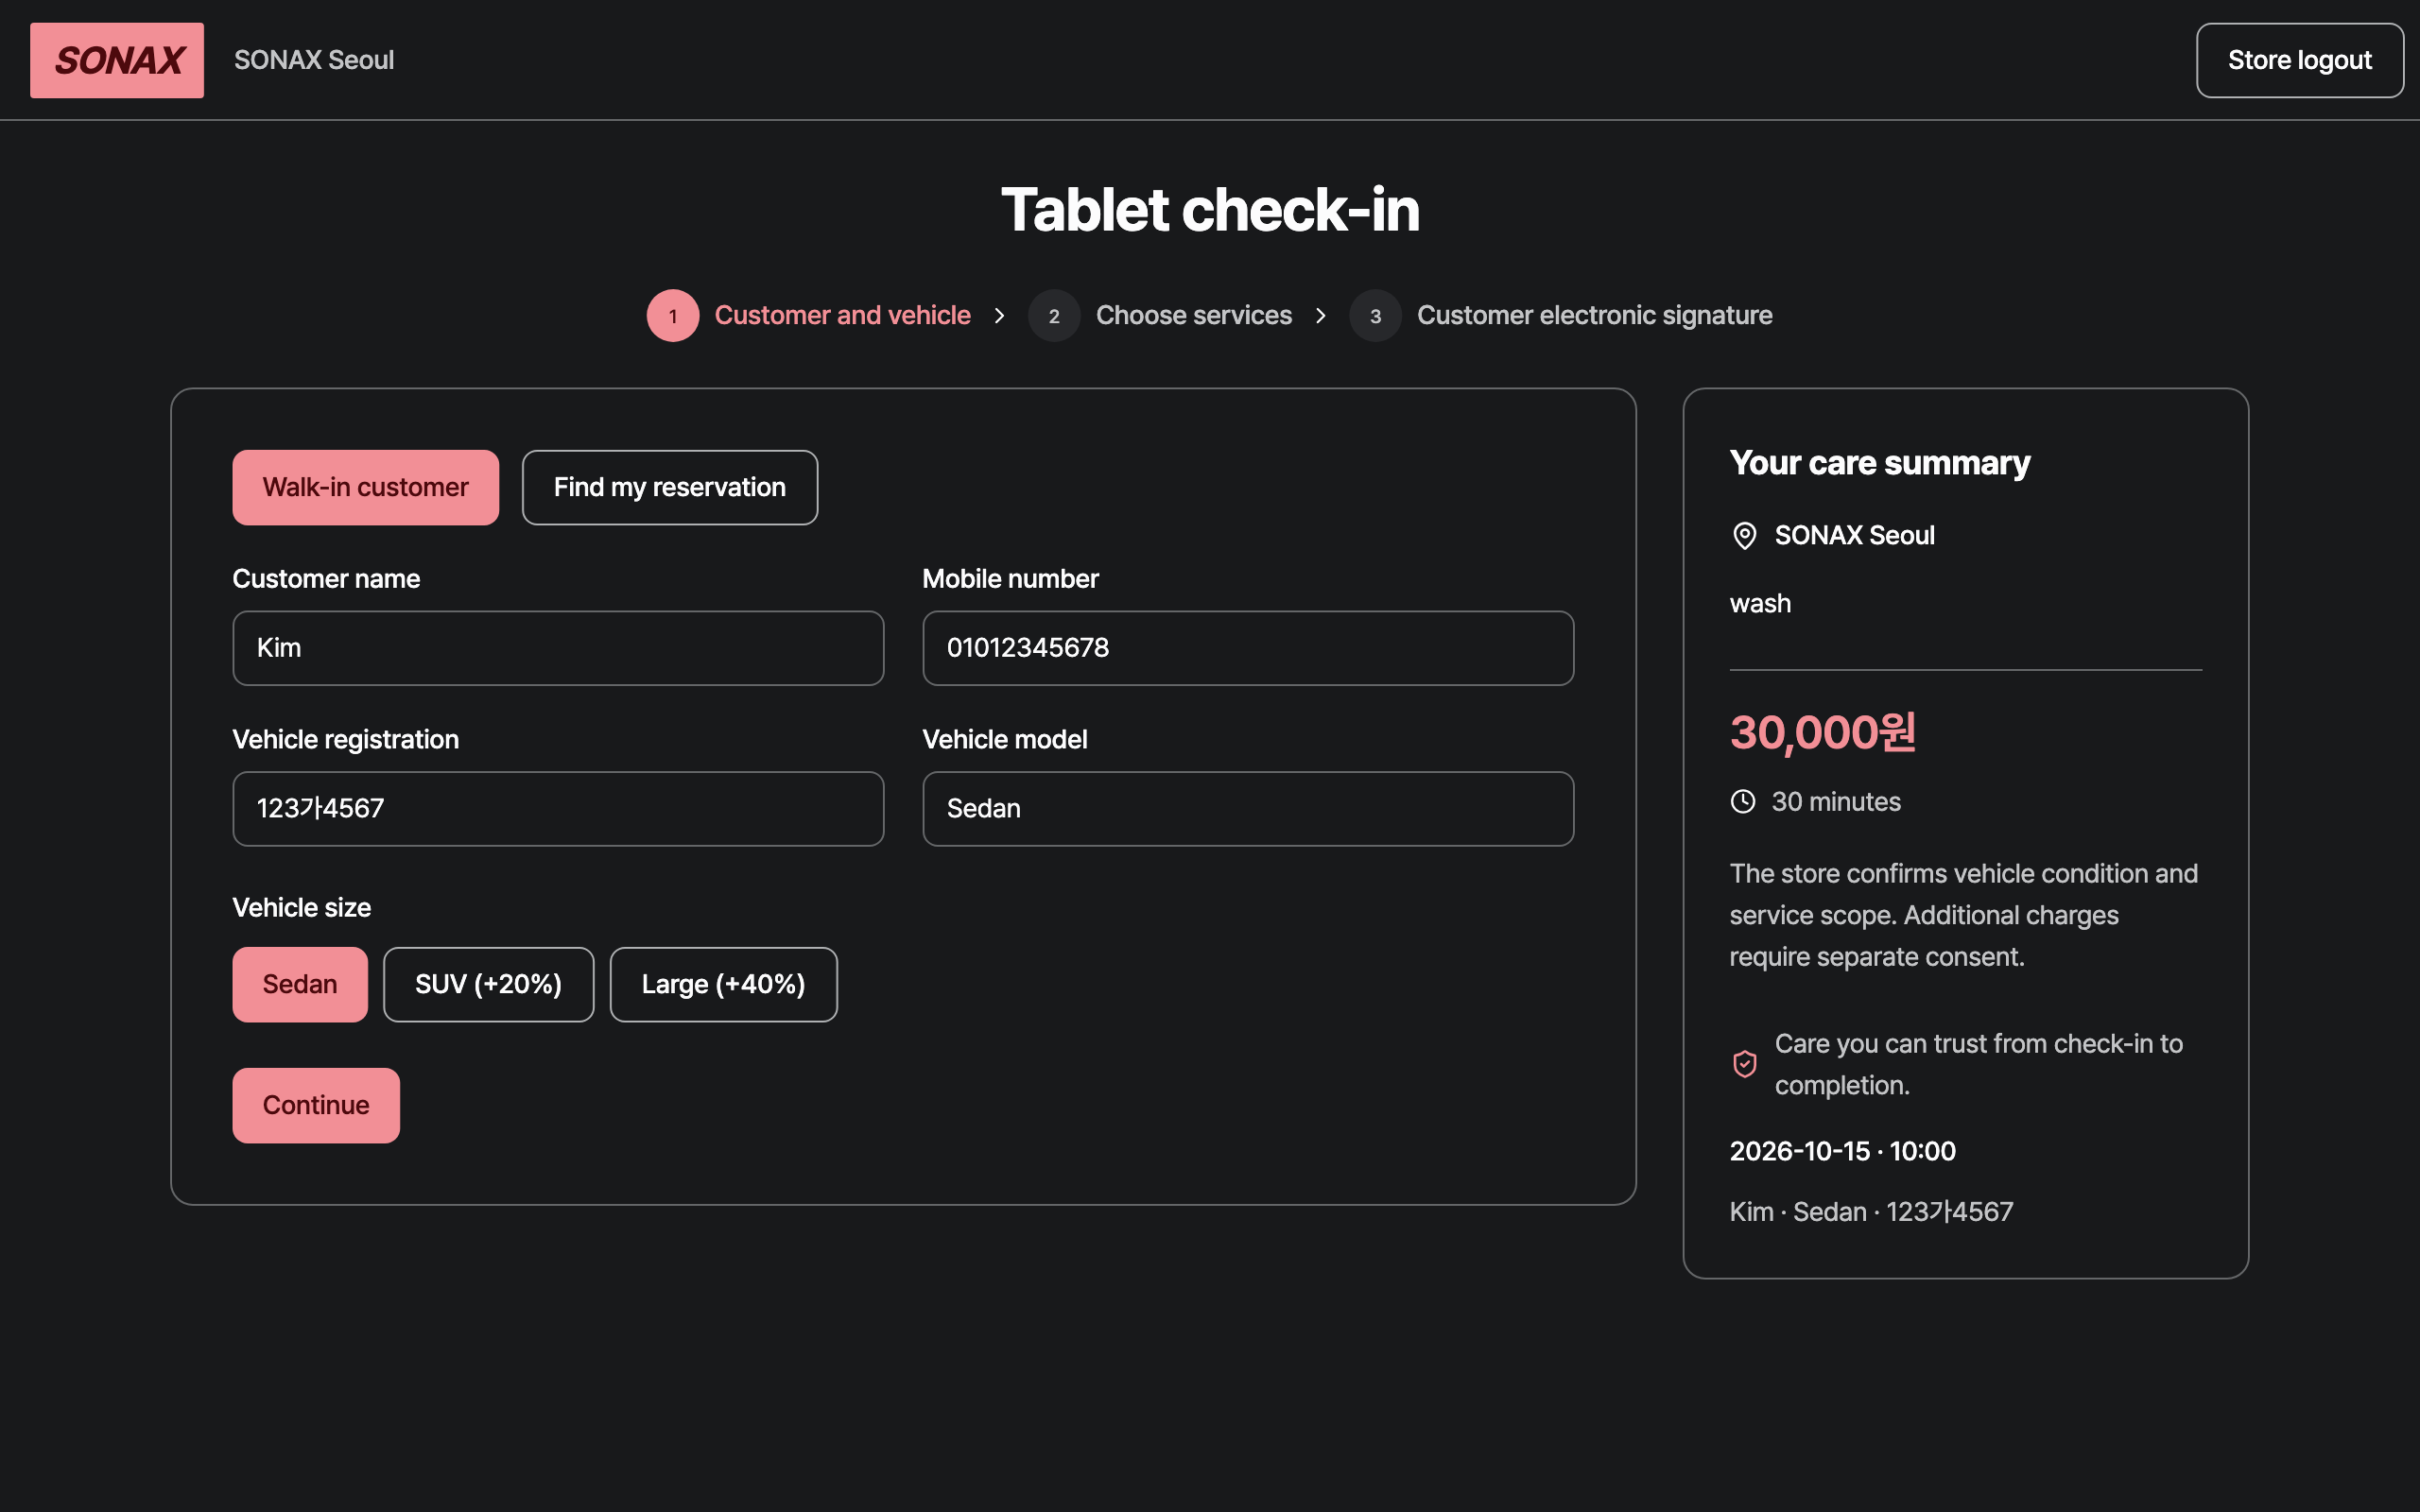Click chevron after Choose services step
2420x1512 pixels.
coord(1321,316)
